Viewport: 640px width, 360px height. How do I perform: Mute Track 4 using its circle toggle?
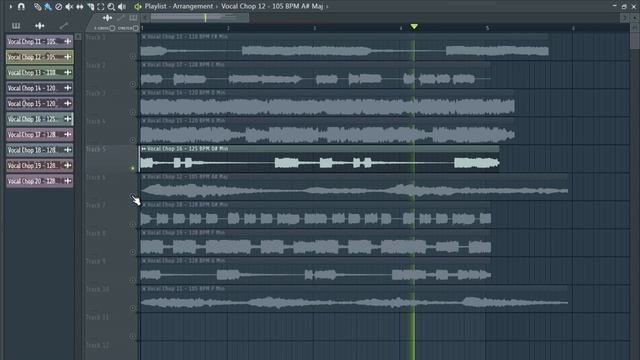(132, 140)
